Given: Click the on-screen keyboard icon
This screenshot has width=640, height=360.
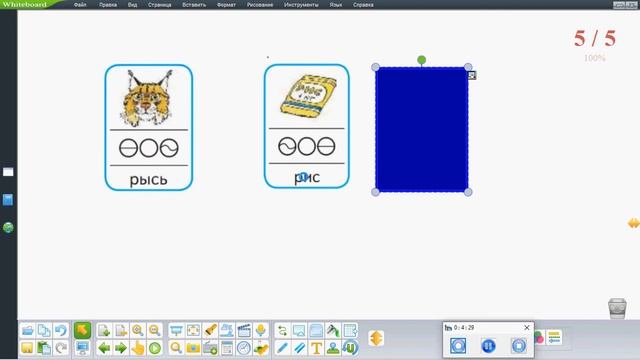Looking at the screenshot, I should [x=210, y=348].
